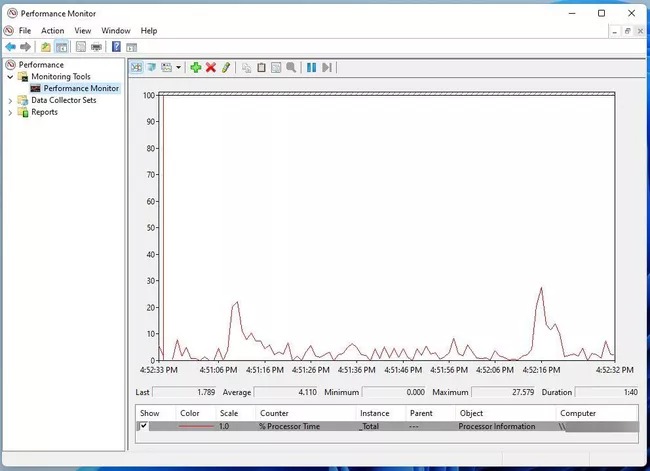
Task: Click the scale value 1.0 cell
Action: pyautogui.click(x=224, y=426)
